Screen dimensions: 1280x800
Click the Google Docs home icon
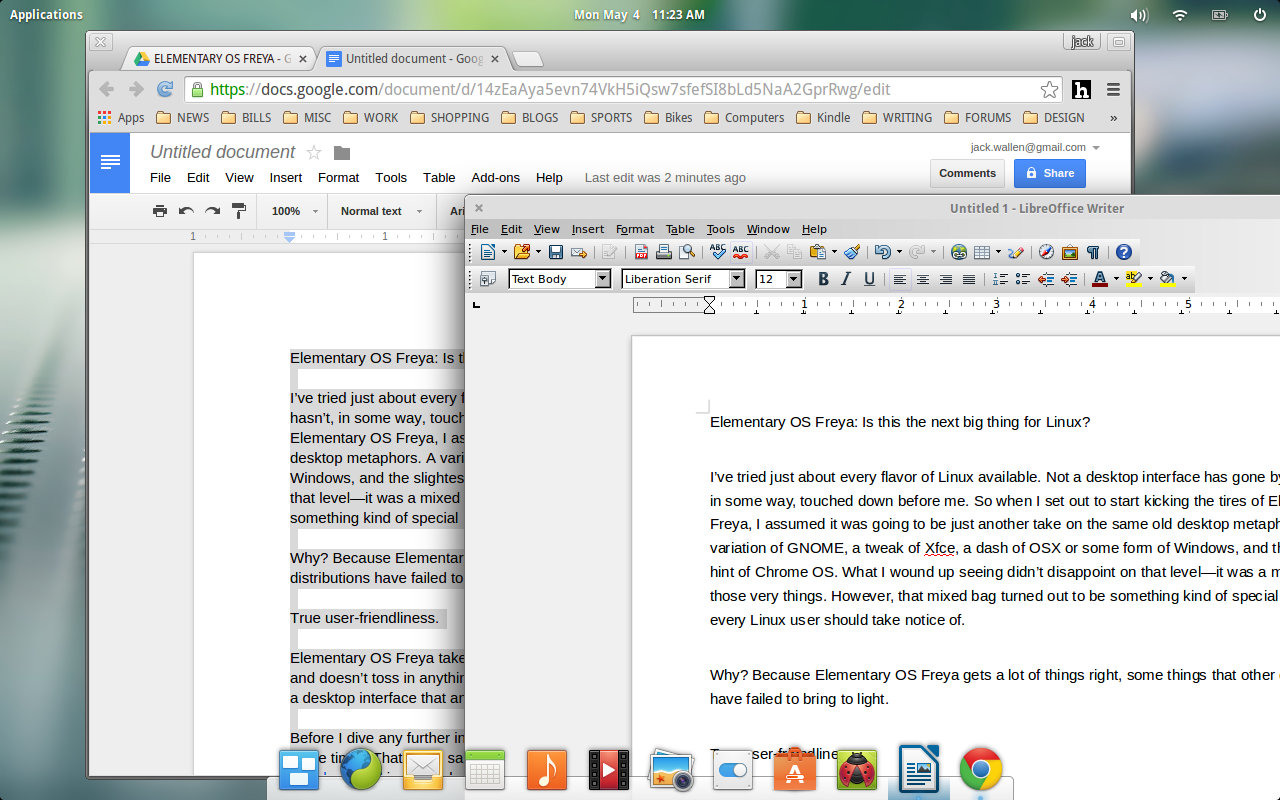(x=110, y=162)
